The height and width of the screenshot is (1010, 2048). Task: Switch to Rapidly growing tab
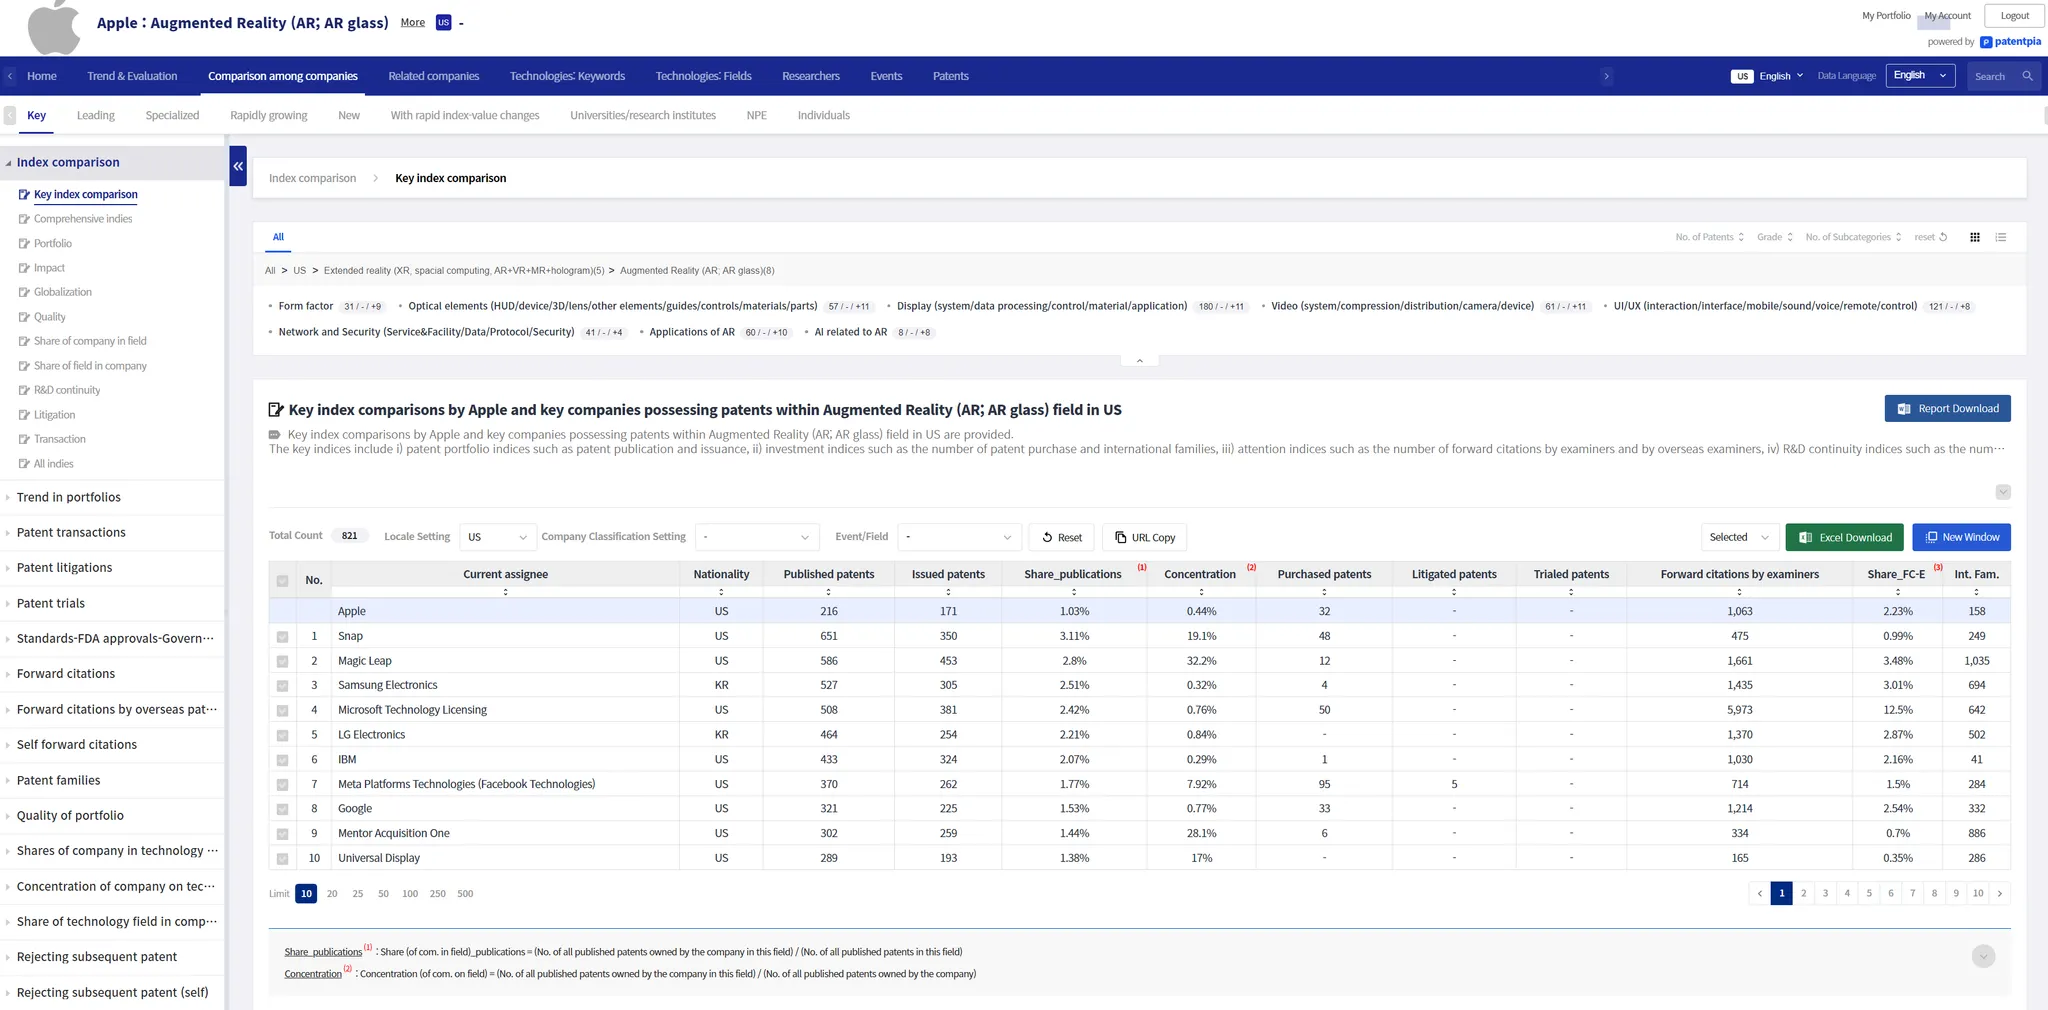pos(268,115)
